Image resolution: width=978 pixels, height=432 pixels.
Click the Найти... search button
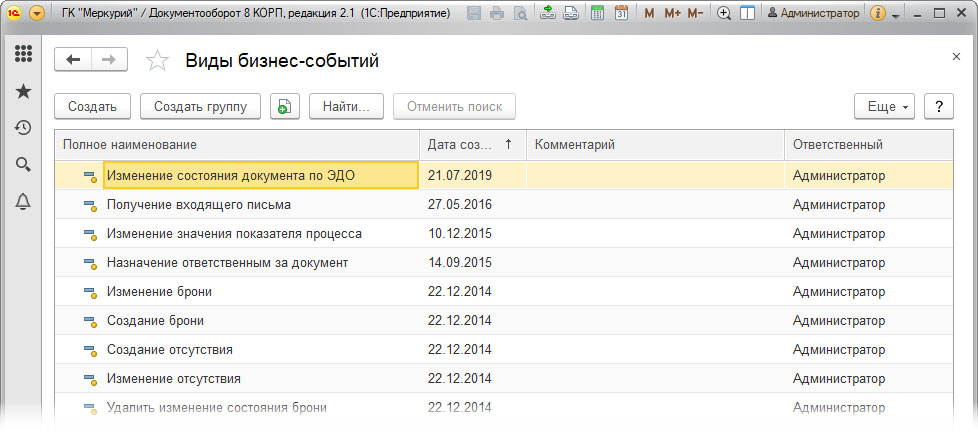click(346, 106)
